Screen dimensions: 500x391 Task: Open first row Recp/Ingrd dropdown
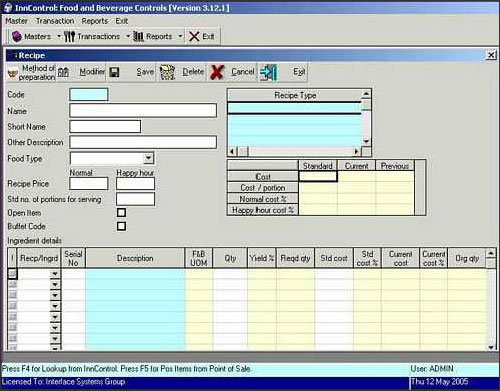coord(55,274)
